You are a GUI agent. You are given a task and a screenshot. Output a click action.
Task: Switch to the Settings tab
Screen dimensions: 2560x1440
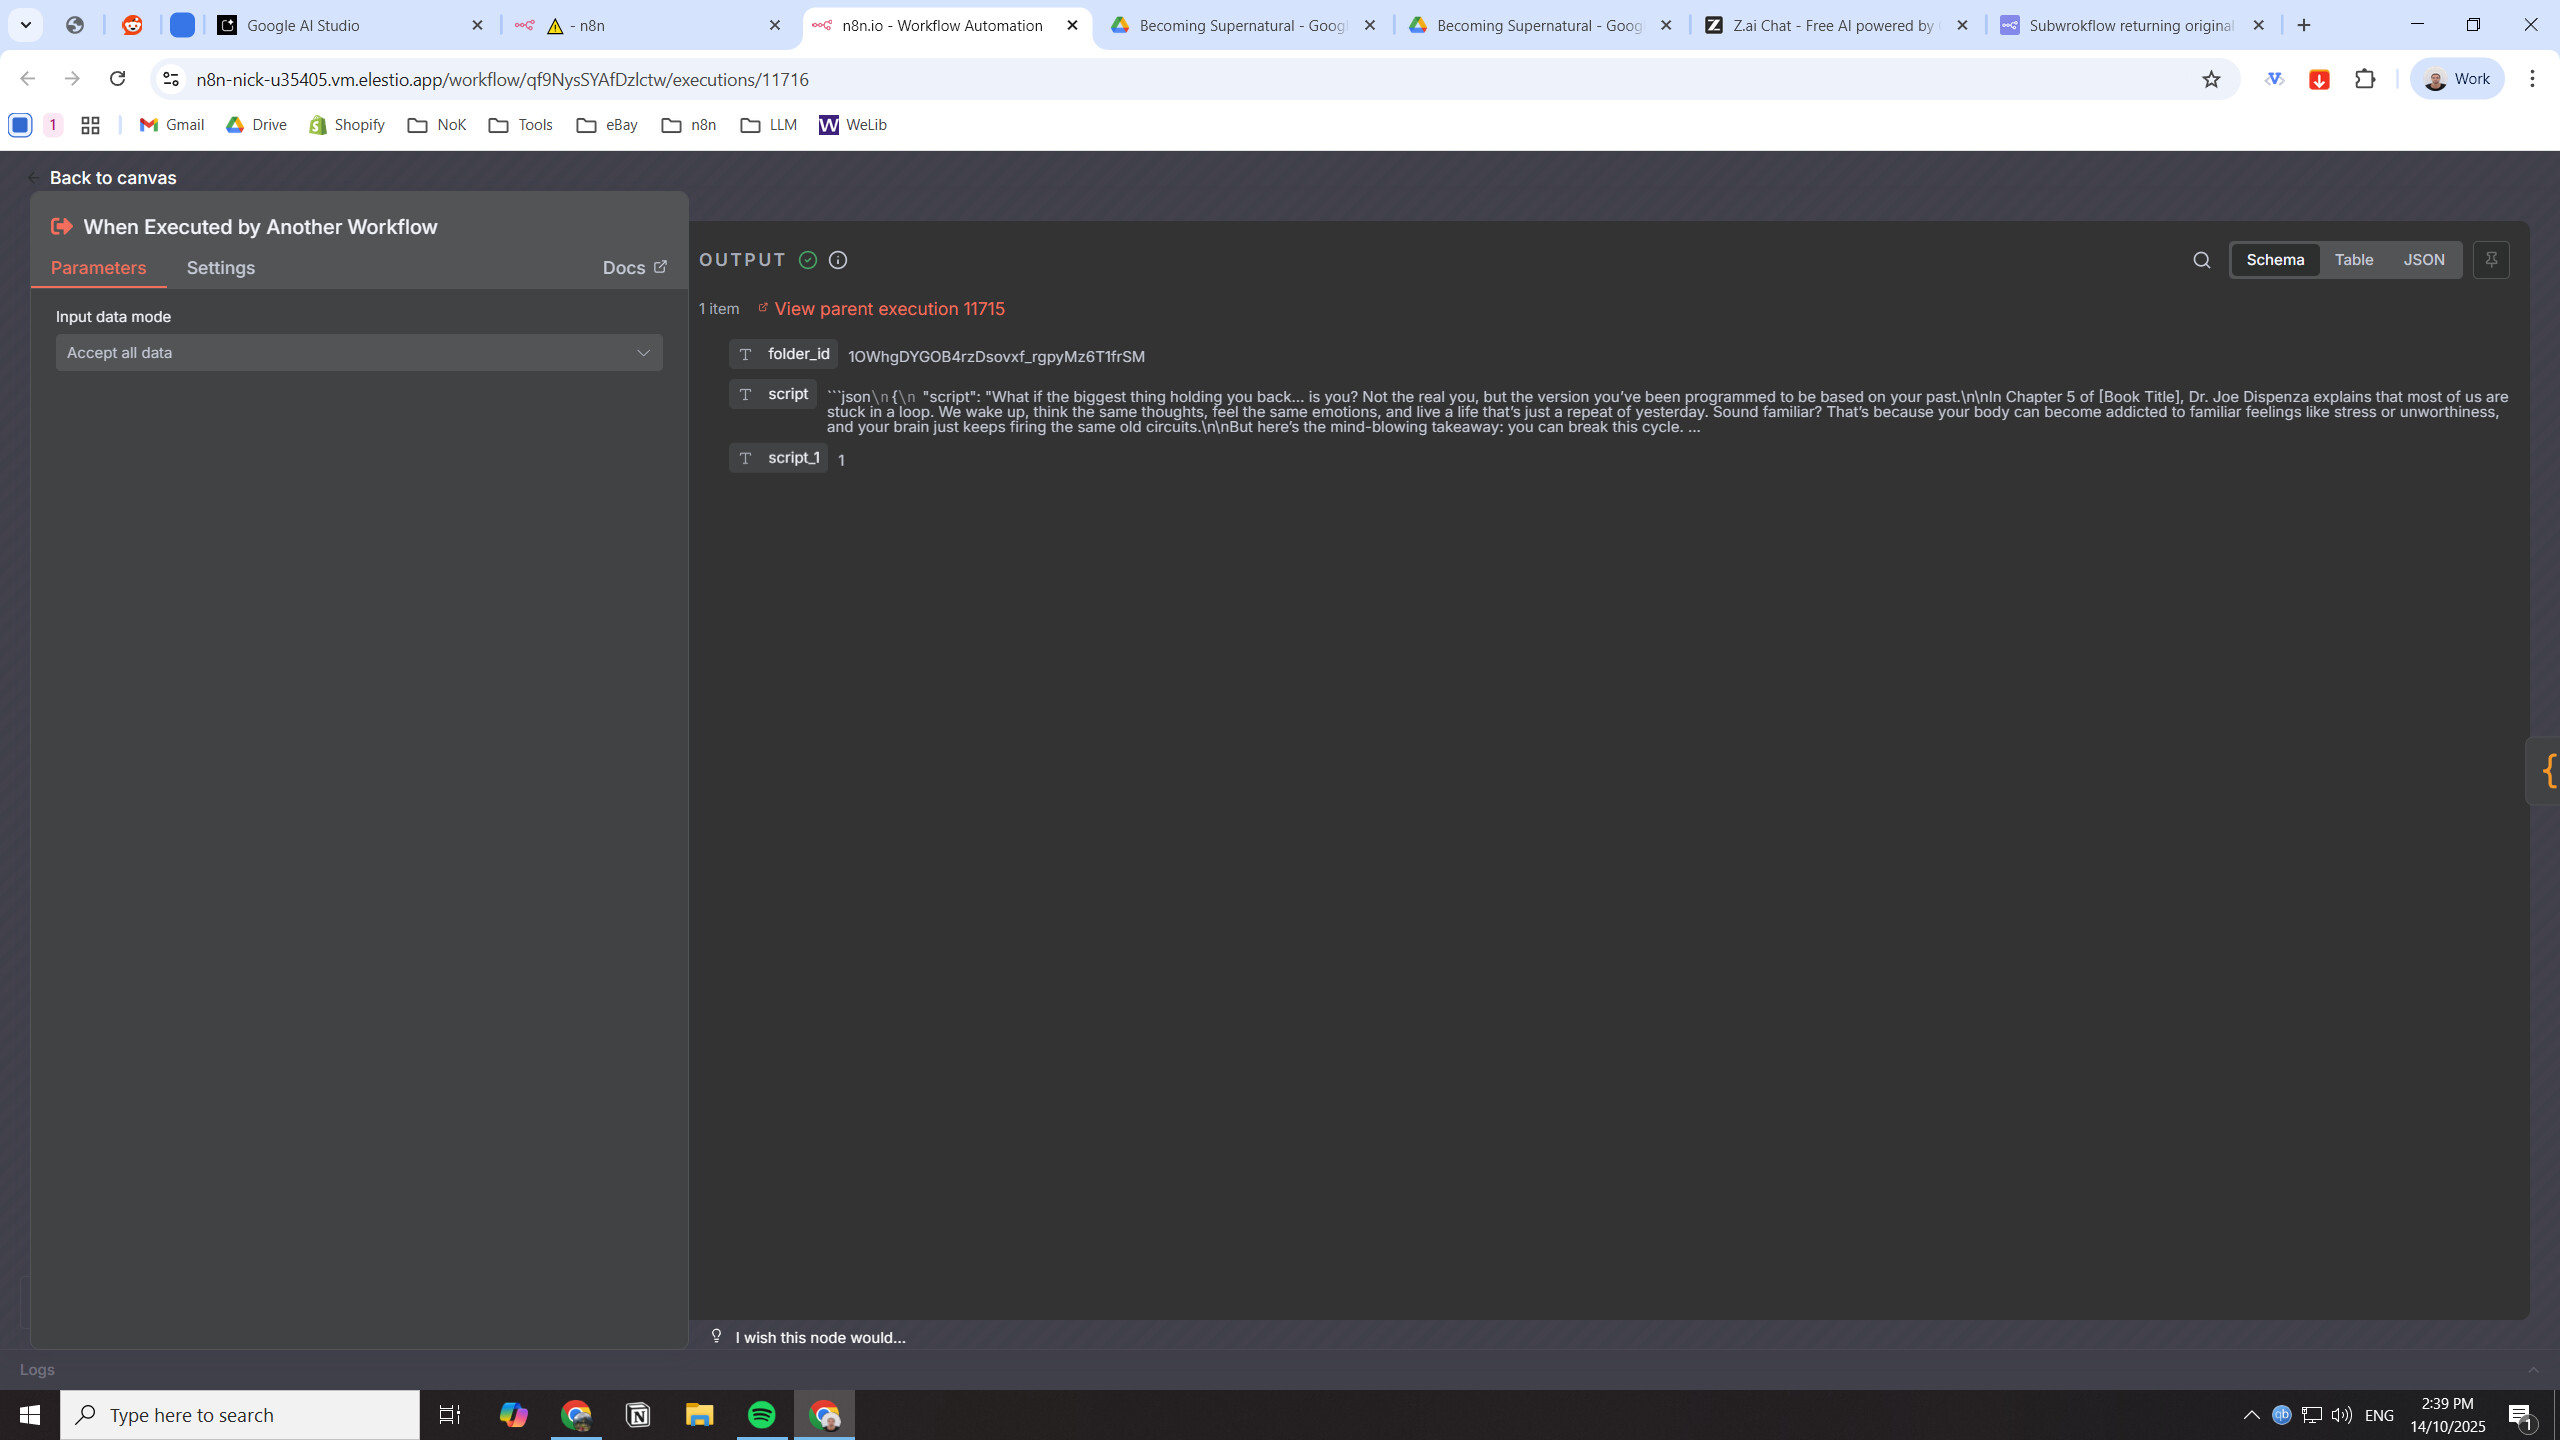pyautogui.click(x=220, y=268)
